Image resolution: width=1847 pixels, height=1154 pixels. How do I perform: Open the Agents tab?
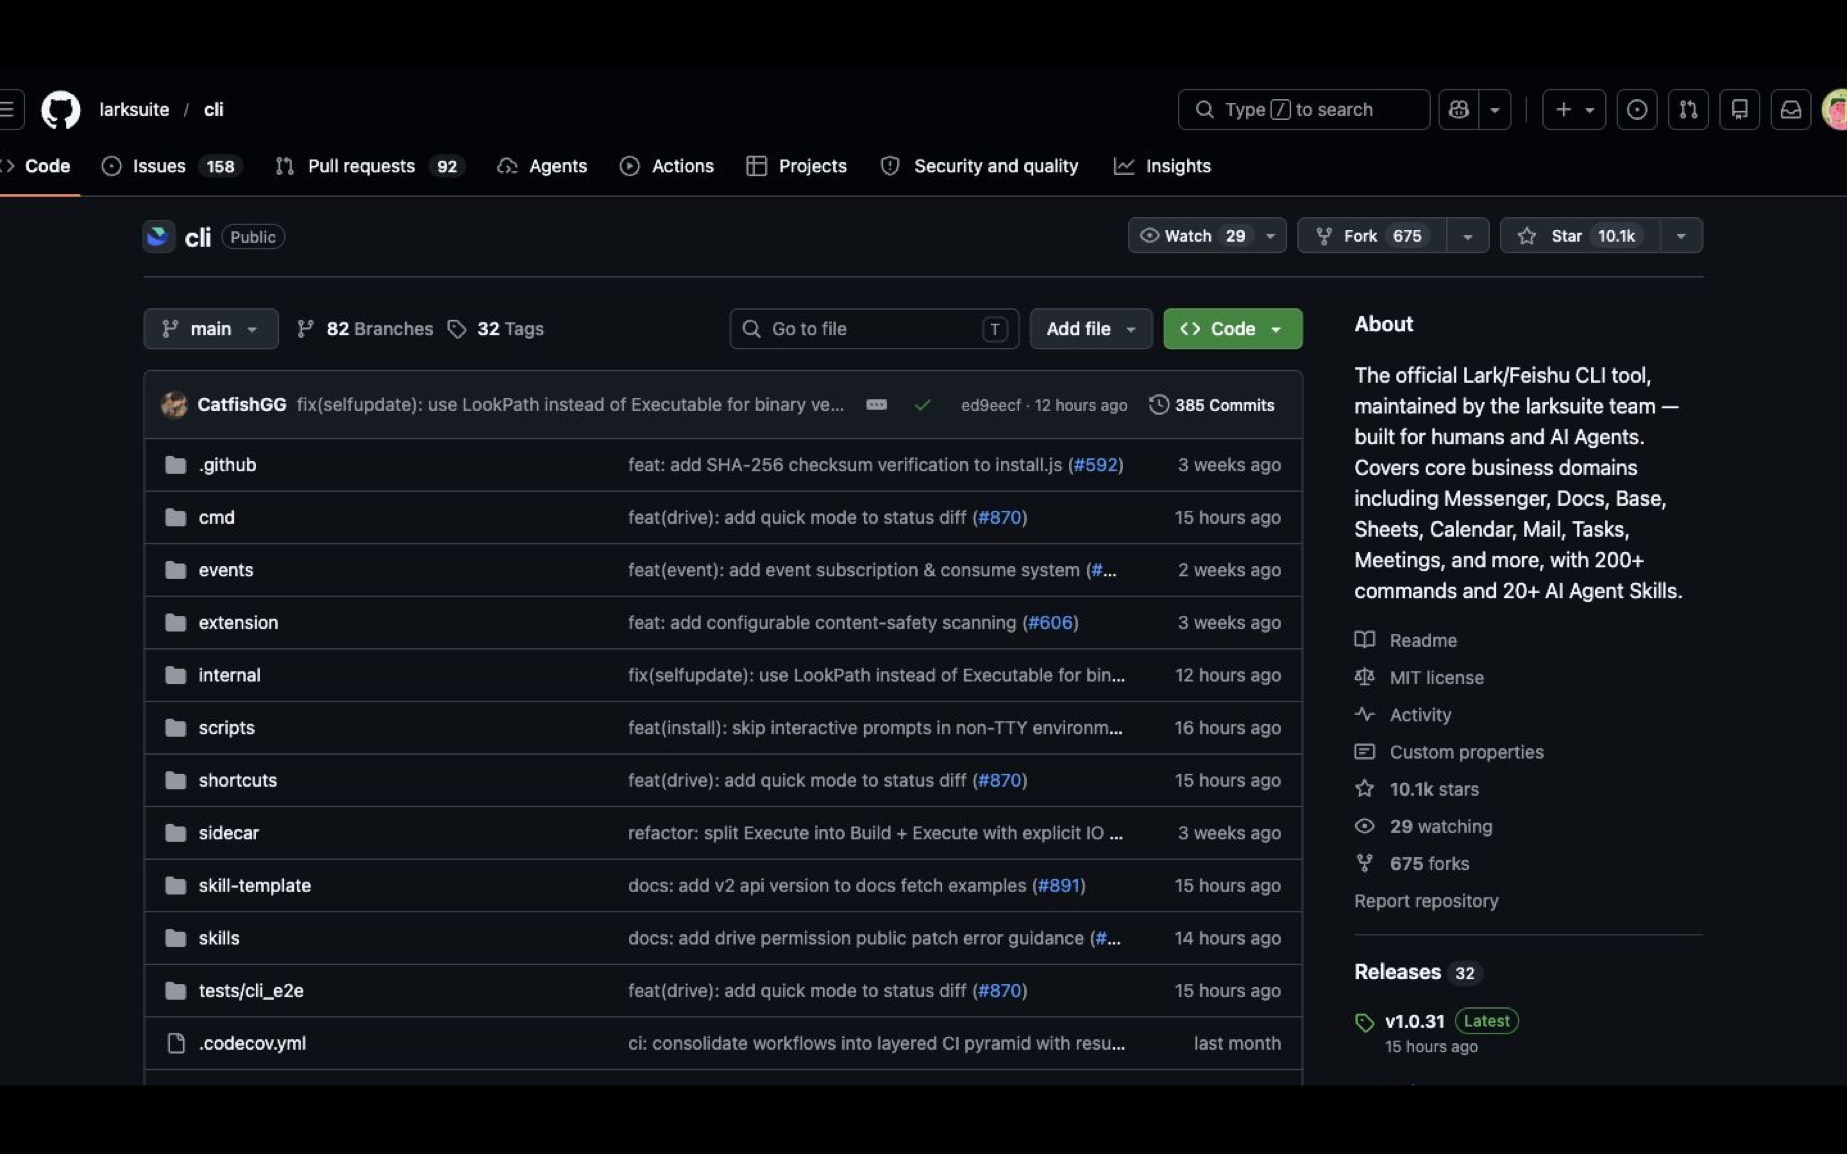pyautogui.click(x=543, y=166)
